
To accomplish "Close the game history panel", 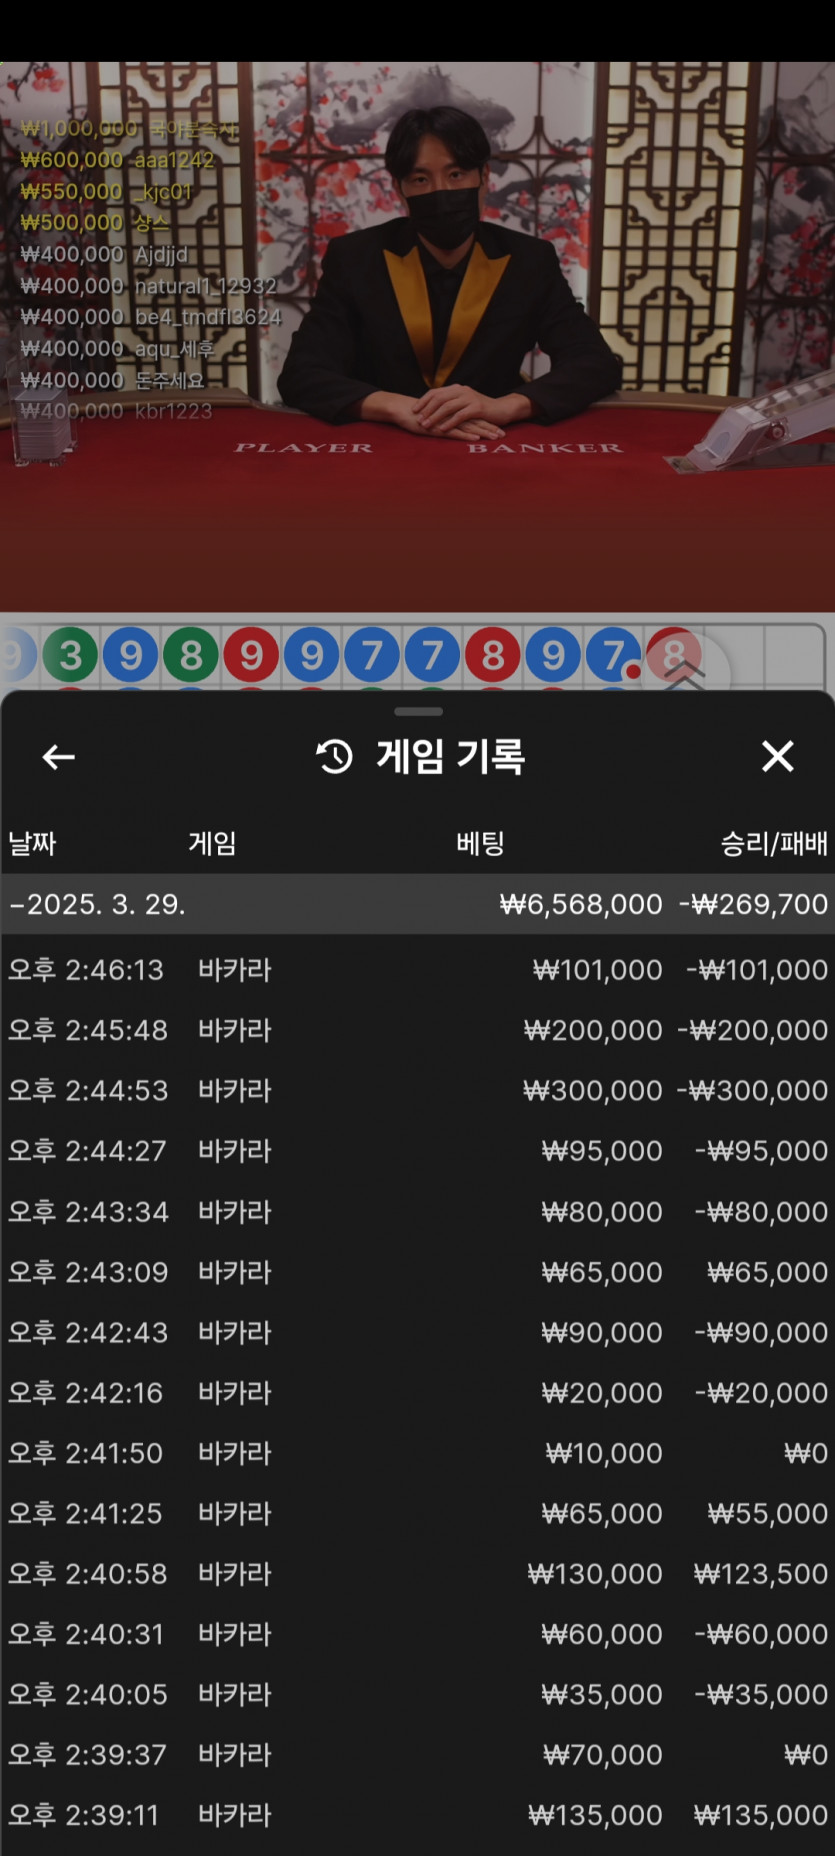I will pyautogui.click(x=777, y=756).
